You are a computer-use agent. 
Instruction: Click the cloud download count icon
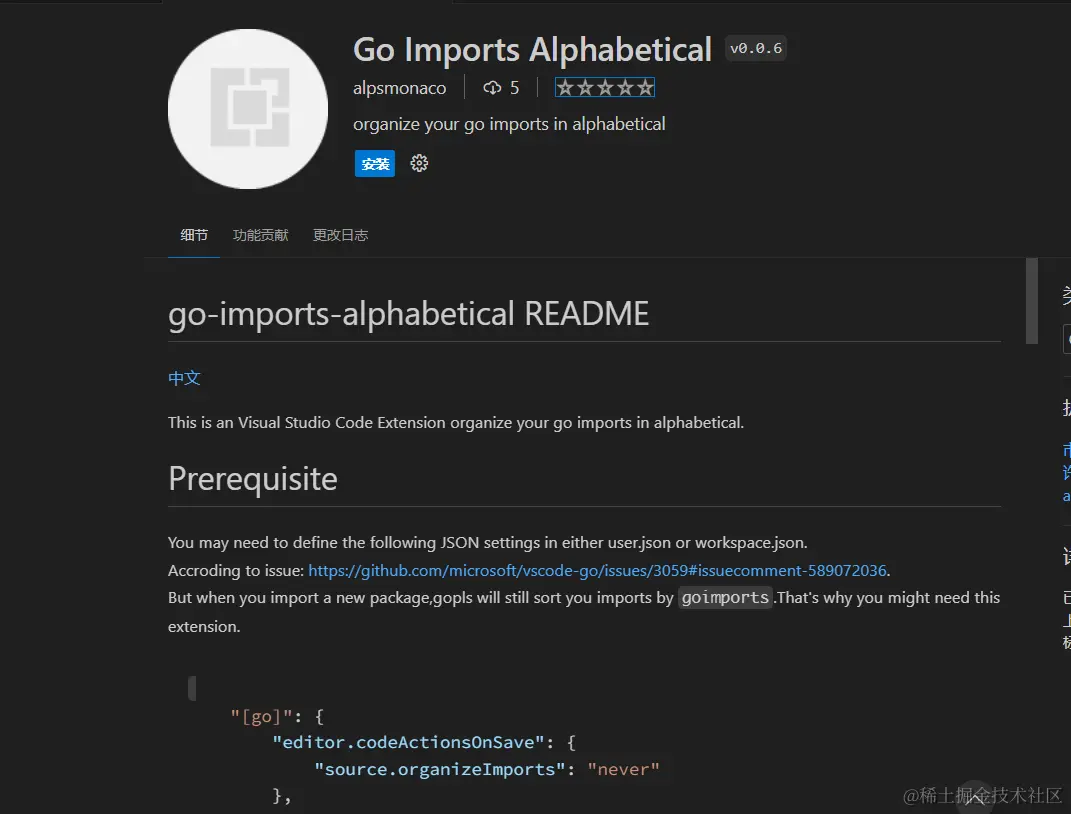click(492, 88)
